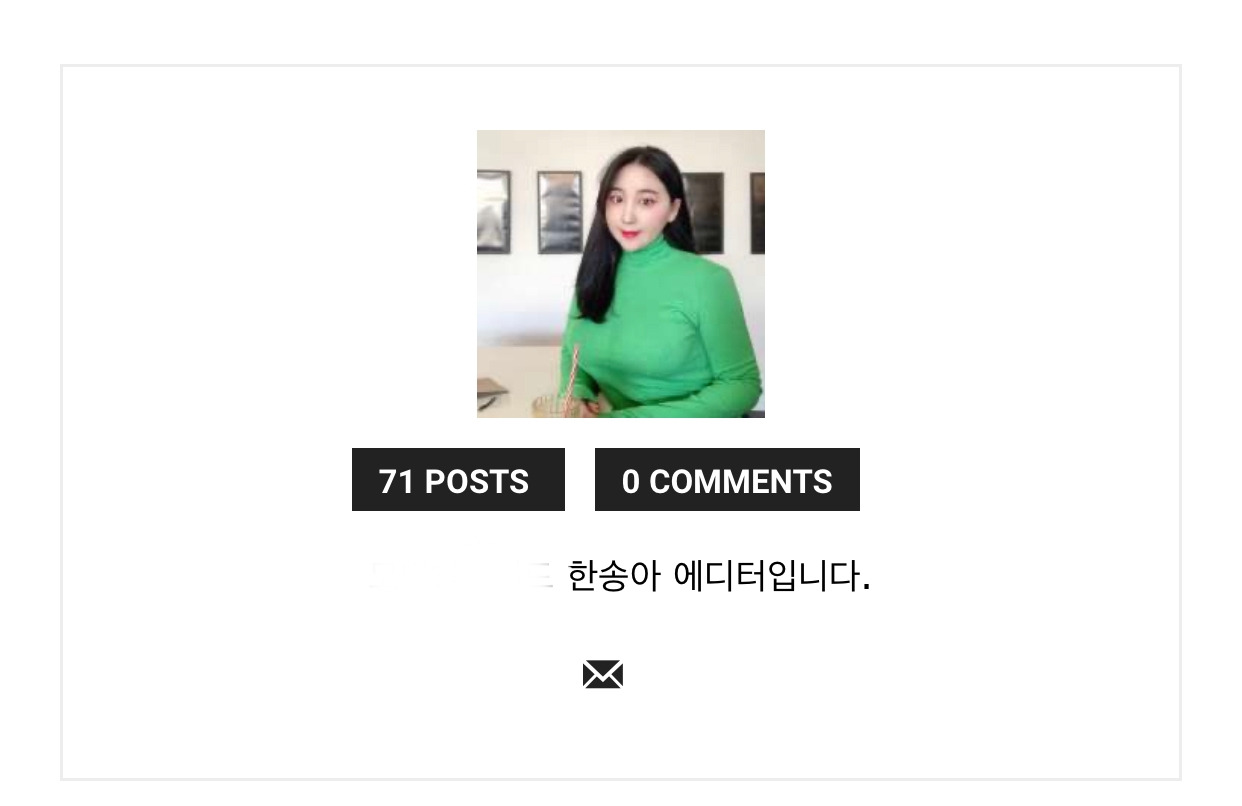Click the number 71 on posts badge

click(x=396, y=481)
